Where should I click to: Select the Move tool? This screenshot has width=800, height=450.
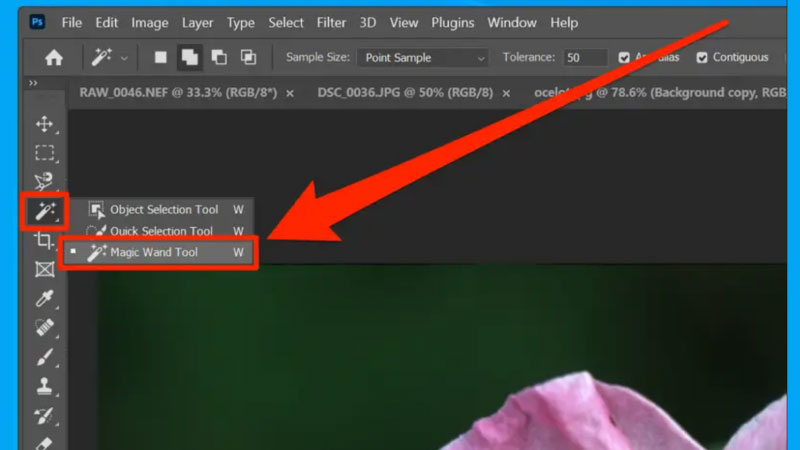(45, 124)
